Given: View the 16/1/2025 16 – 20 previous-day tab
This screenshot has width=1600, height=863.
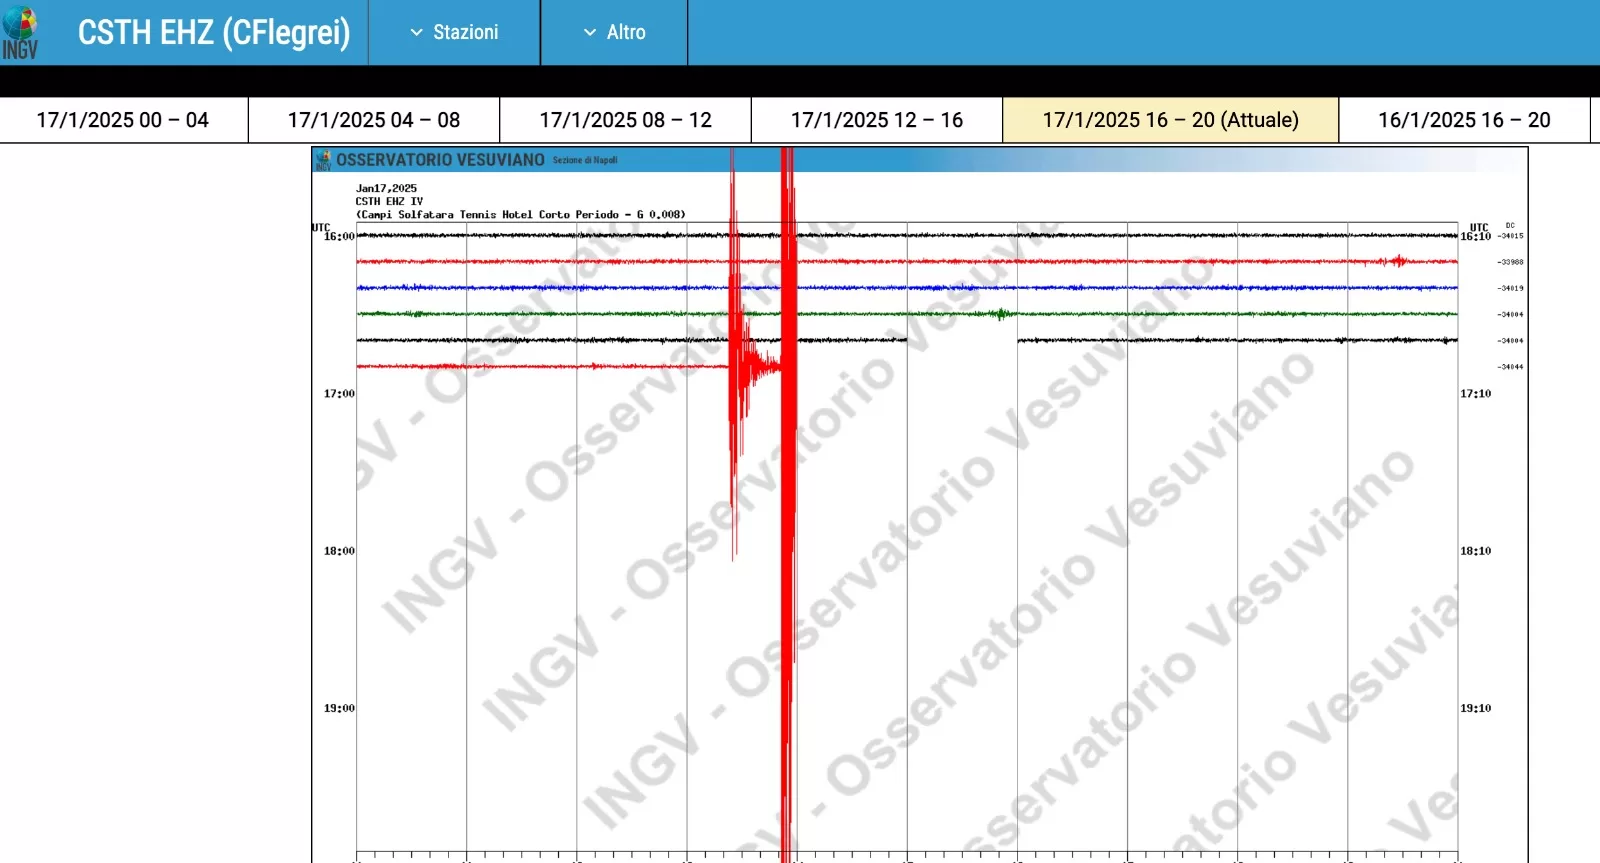Looking at the screenshot, I should [1464, 120].
